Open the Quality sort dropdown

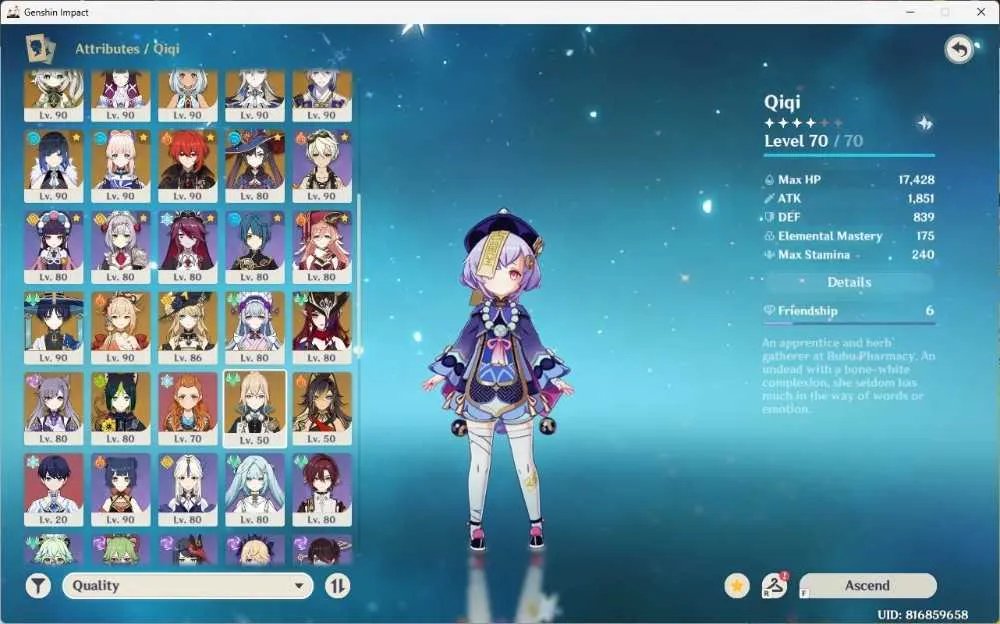pos(188,585)
